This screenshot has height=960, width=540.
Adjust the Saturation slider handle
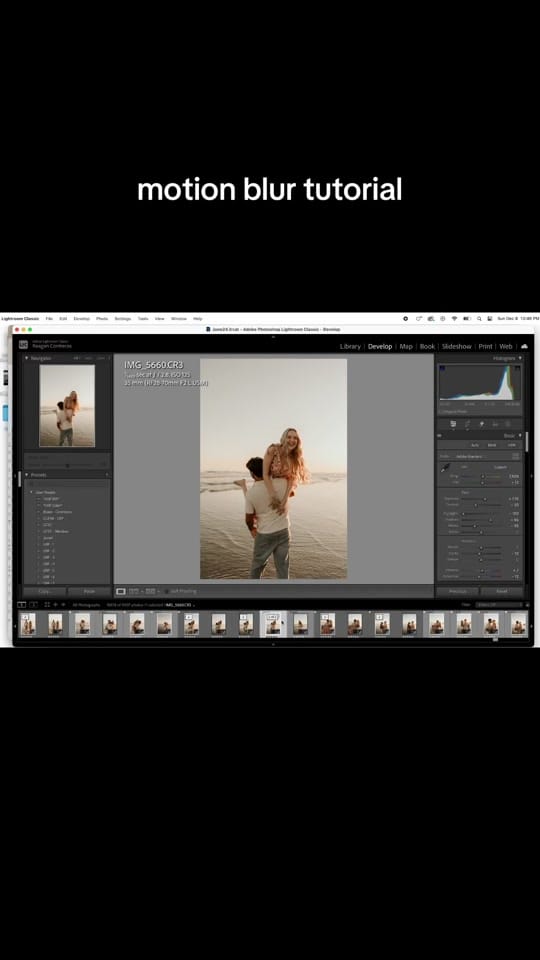coord(479,577)
